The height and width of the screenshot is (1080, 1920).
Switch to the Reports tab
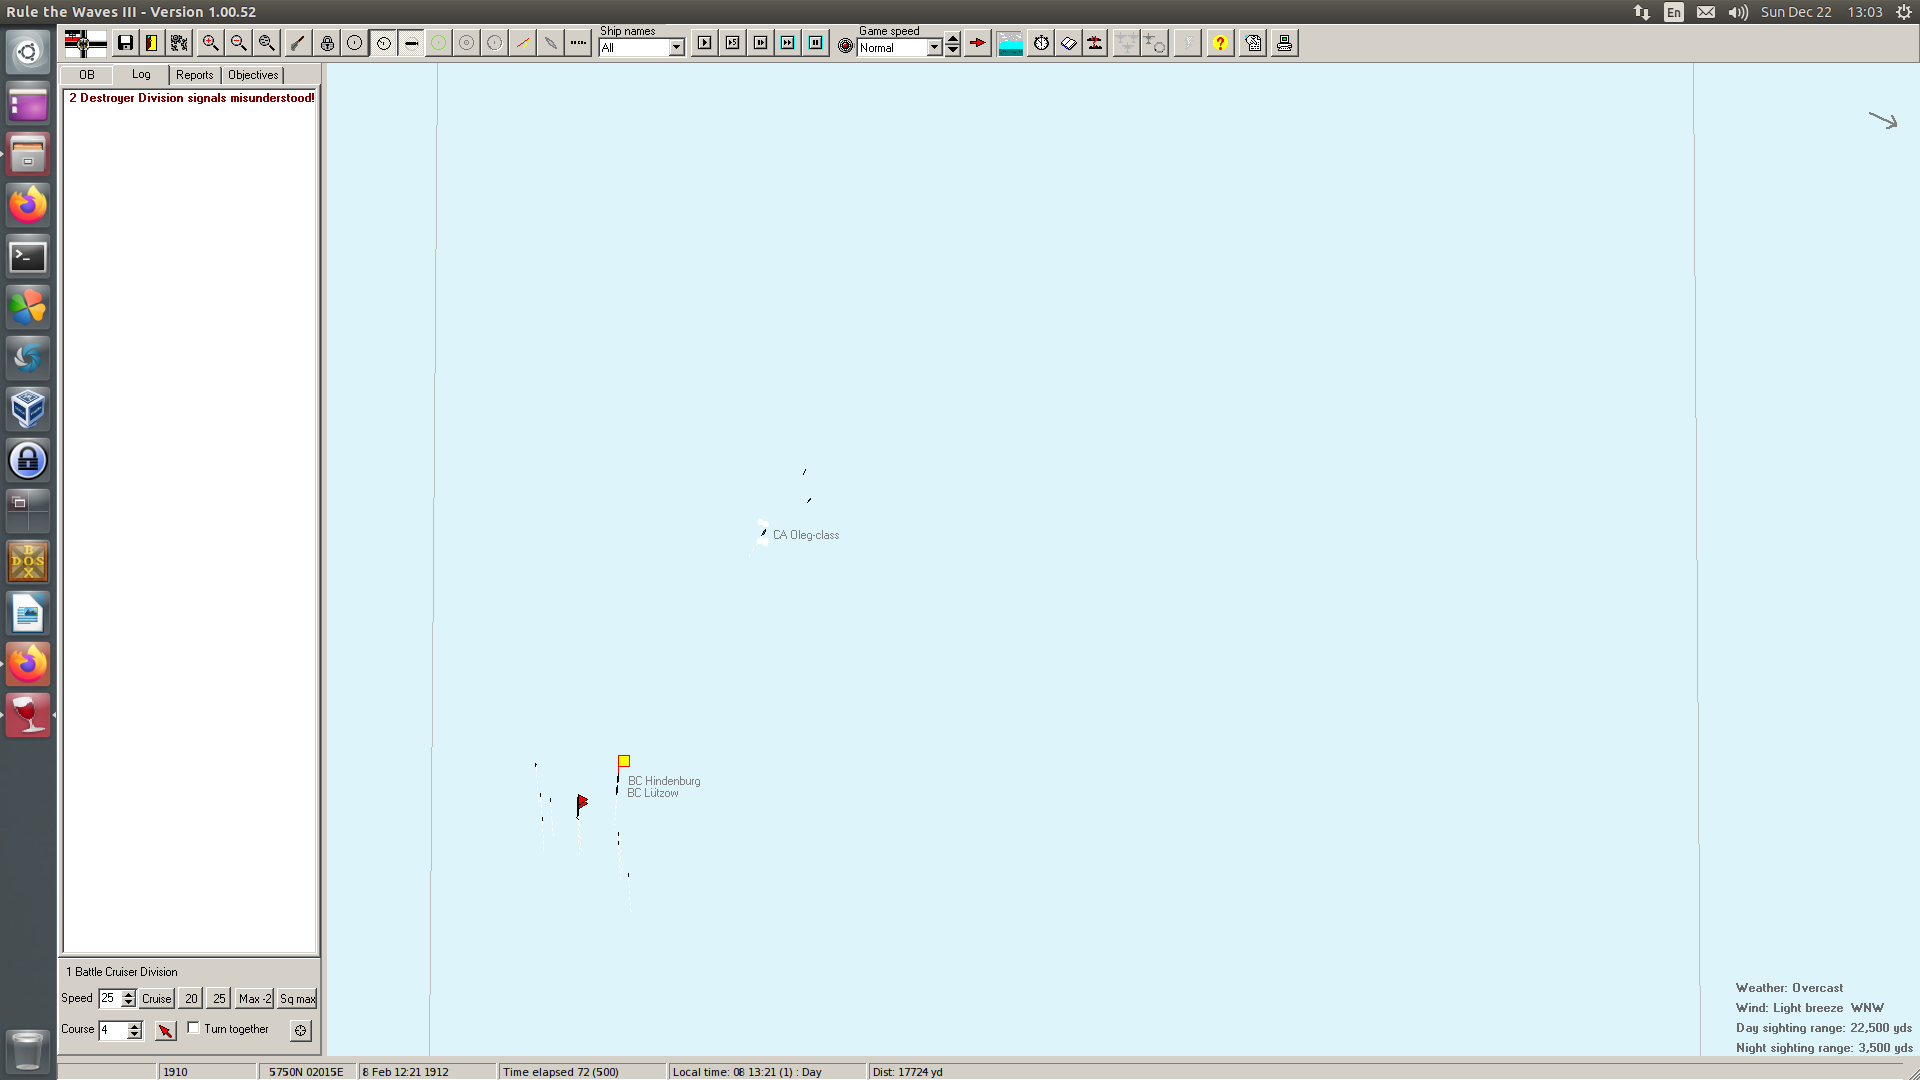click(x=195, y=75)
